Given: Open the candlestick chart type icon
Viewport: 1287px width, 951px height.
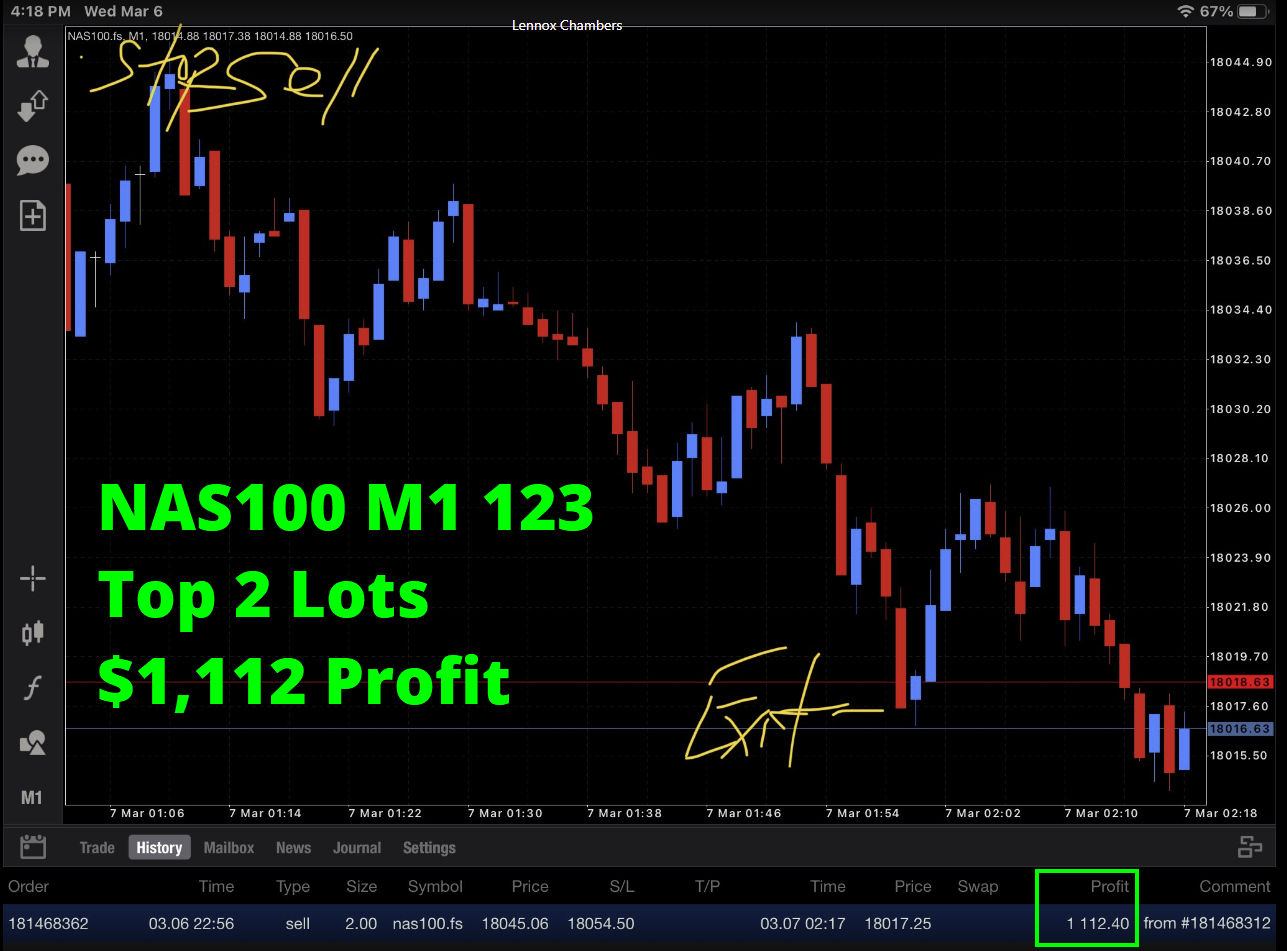Looking at the screenshot, I should pyautogui.click(x=33, y=632).
